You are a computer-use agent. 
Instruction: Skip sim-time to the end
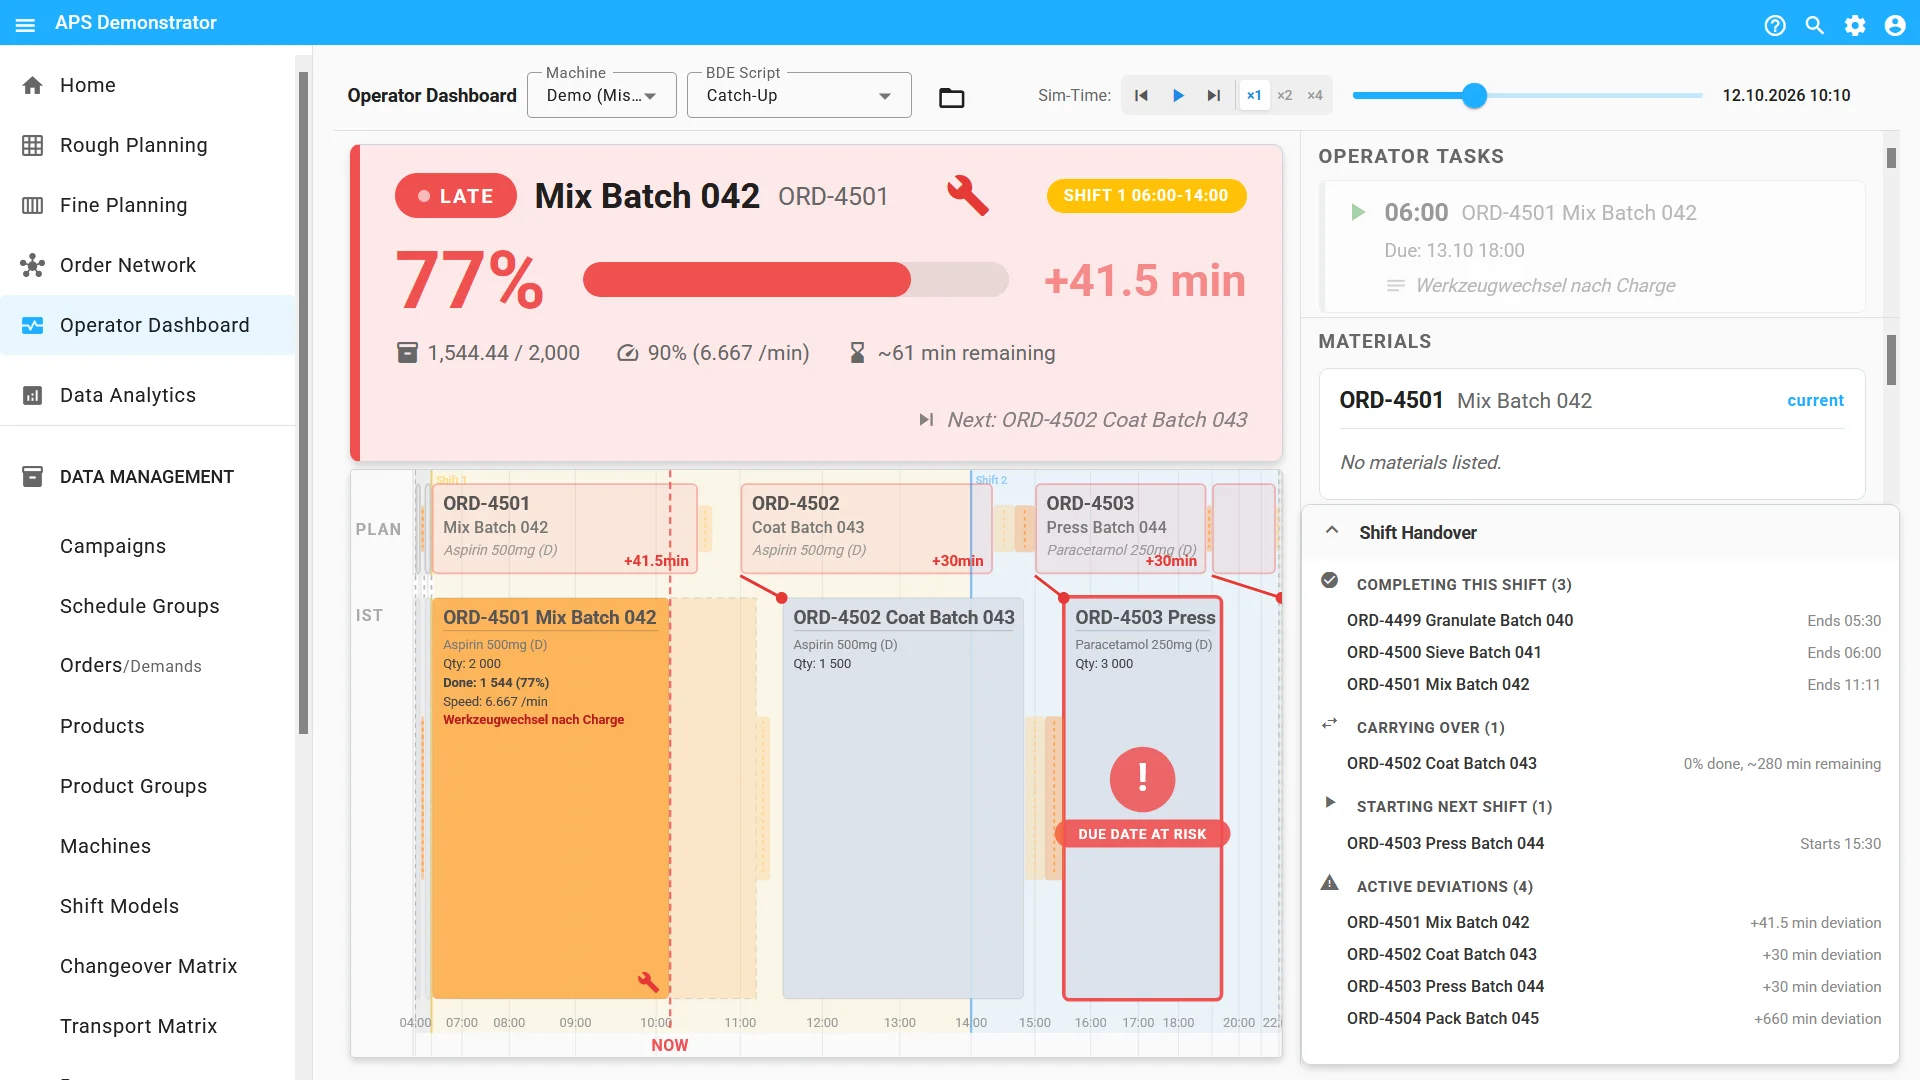[x=1214, y=96]
